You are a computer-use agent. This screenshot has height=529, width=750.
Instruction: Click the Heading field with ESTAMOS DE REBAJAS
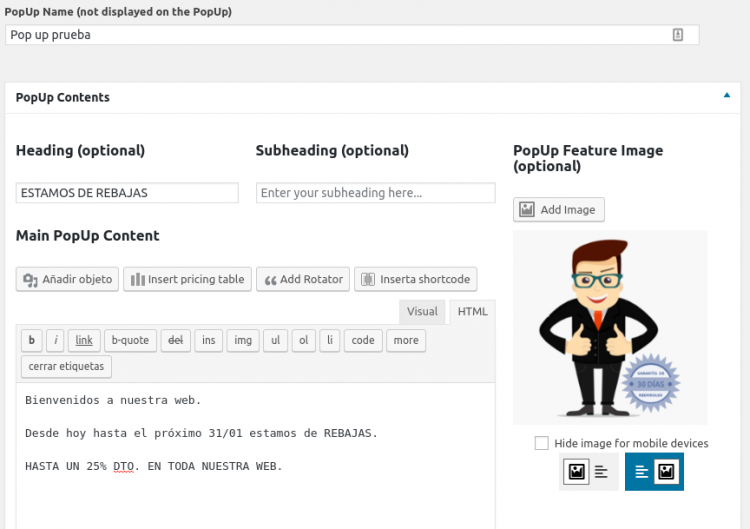coord(127,193)
